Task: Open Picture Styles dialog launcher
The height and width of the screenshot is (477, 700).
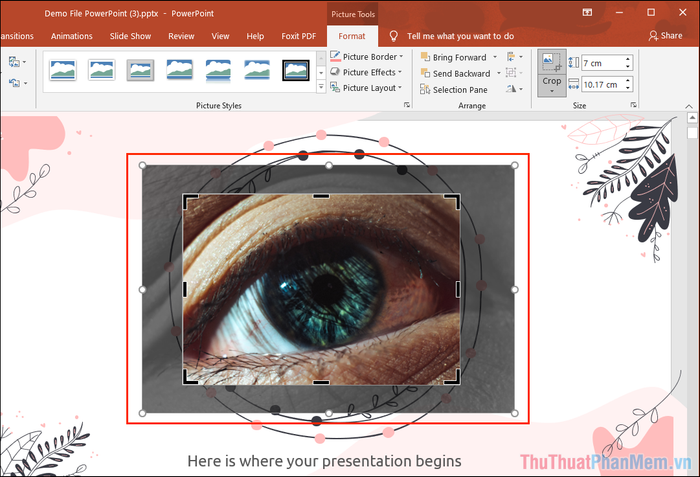Action: point(407,105)
